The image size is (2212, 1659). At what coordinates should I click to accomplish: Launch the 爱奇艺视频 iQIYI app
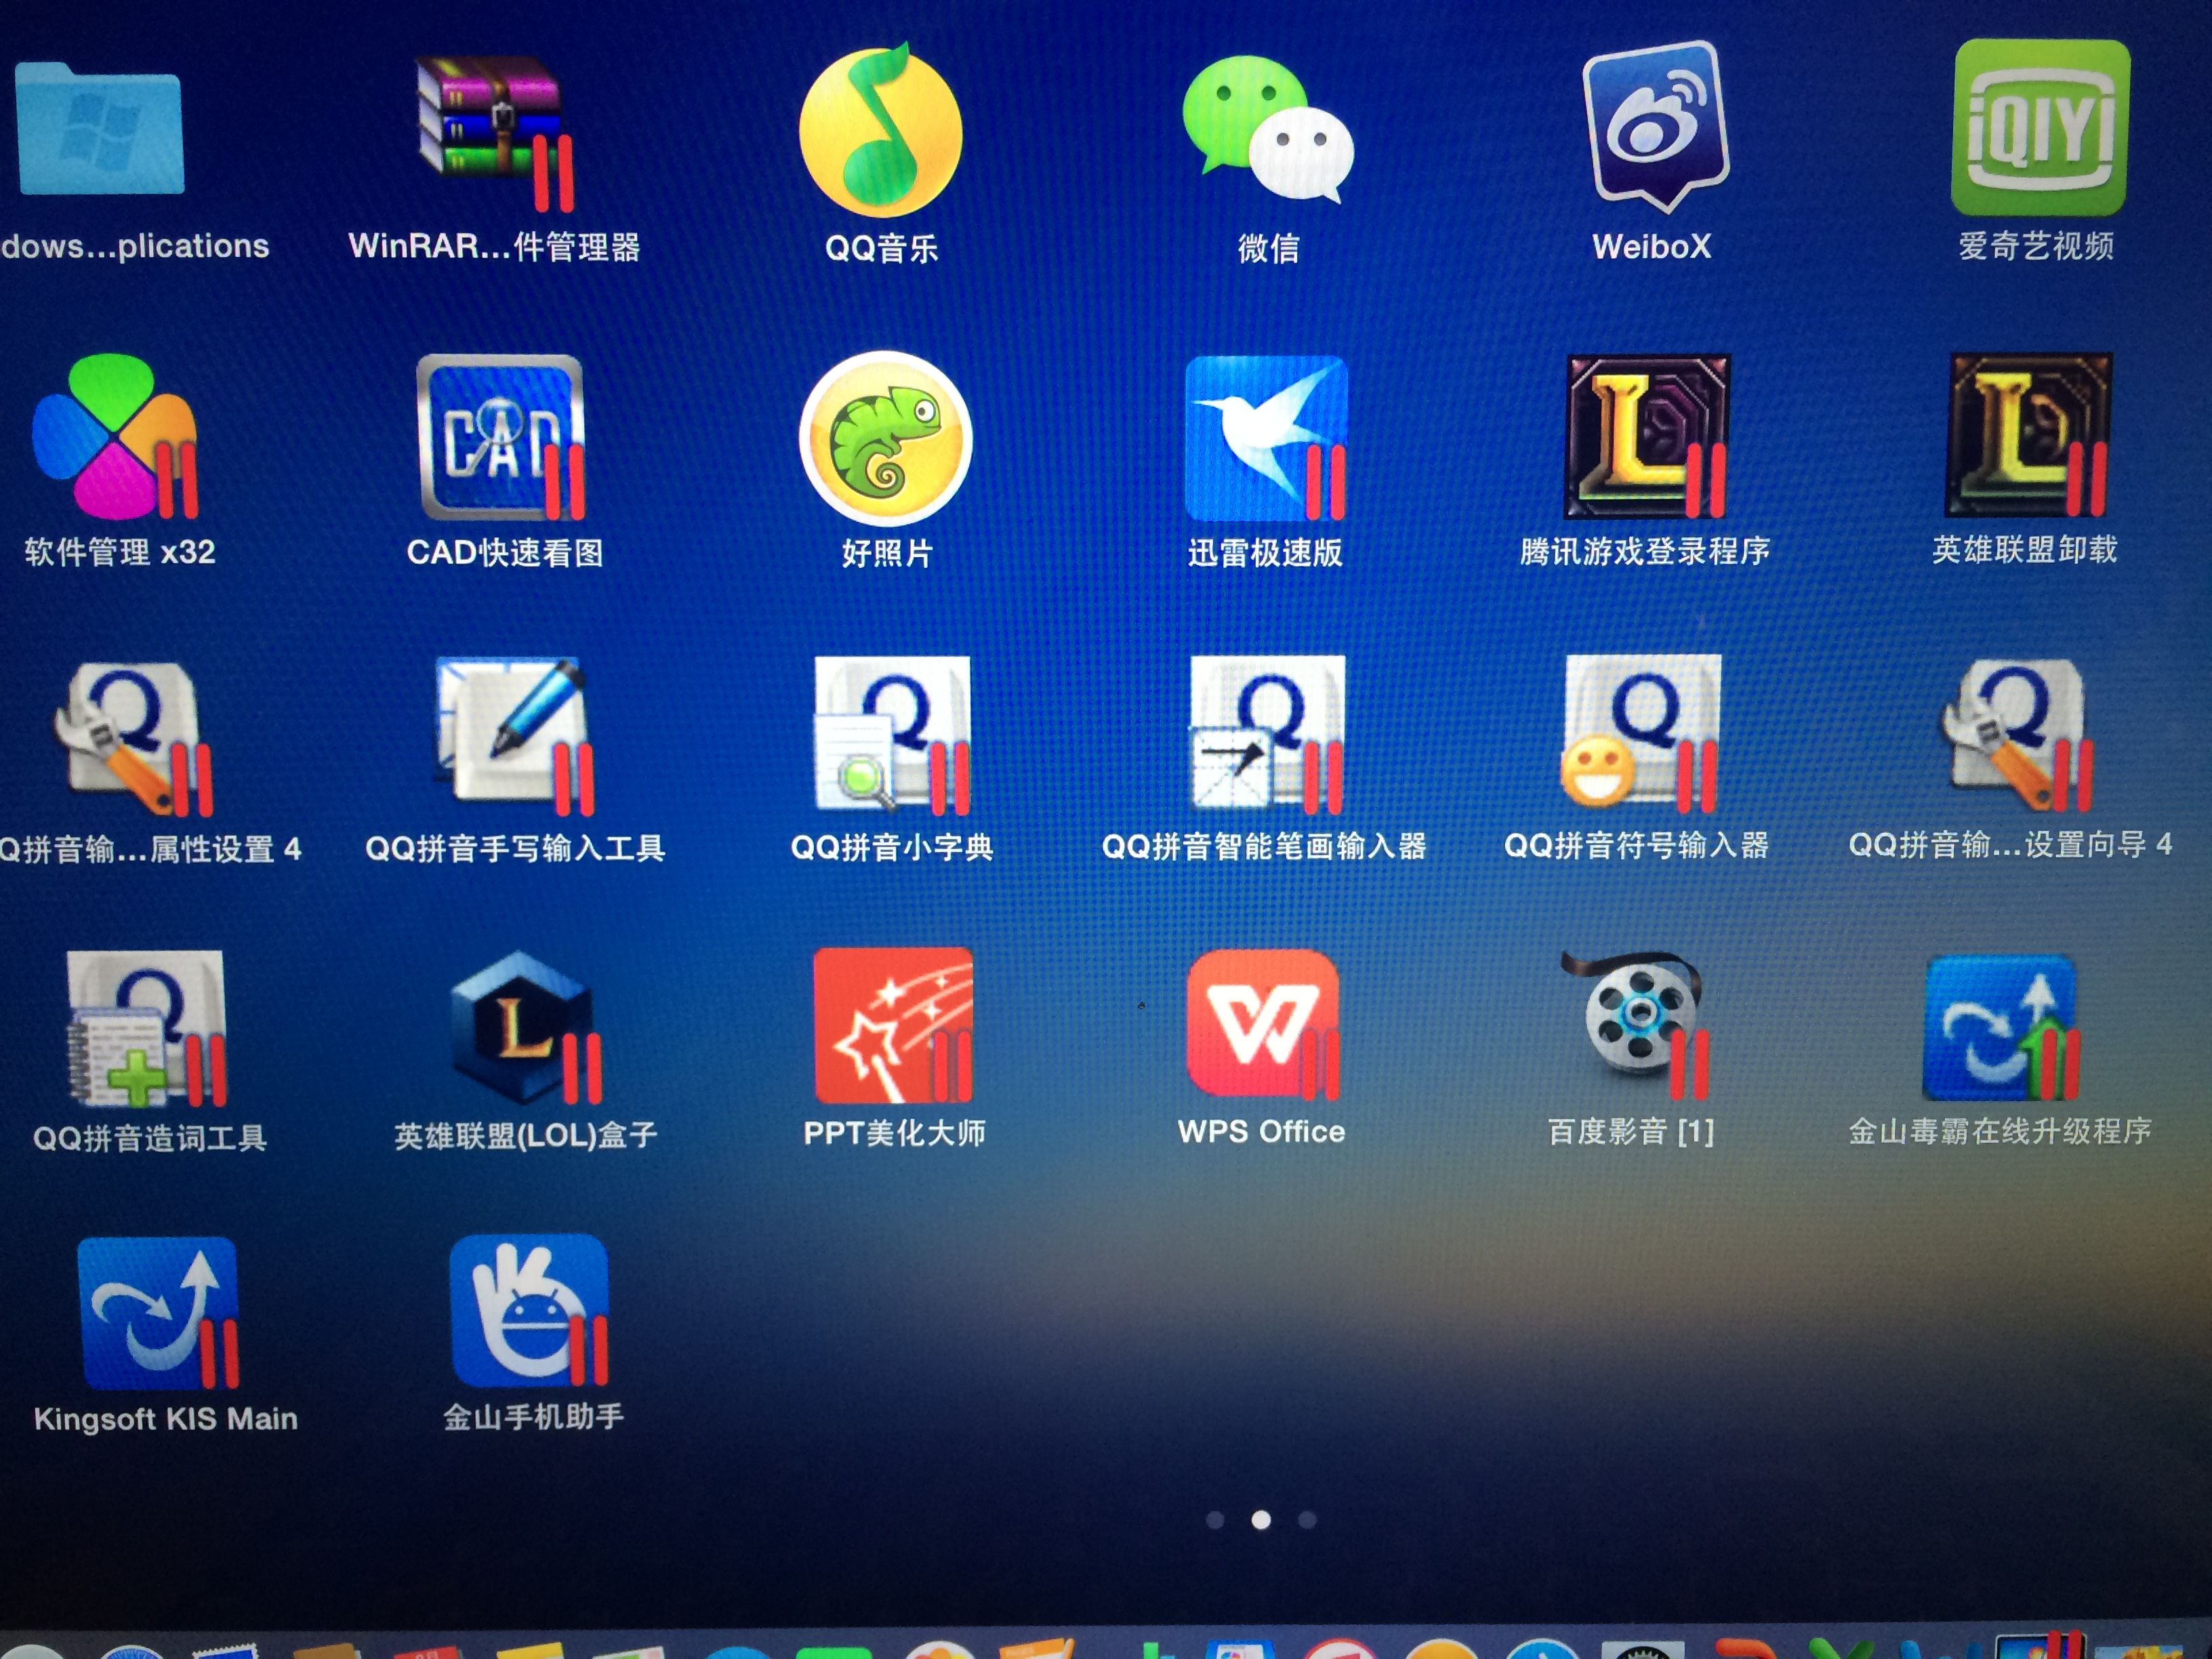point(2039,127)
